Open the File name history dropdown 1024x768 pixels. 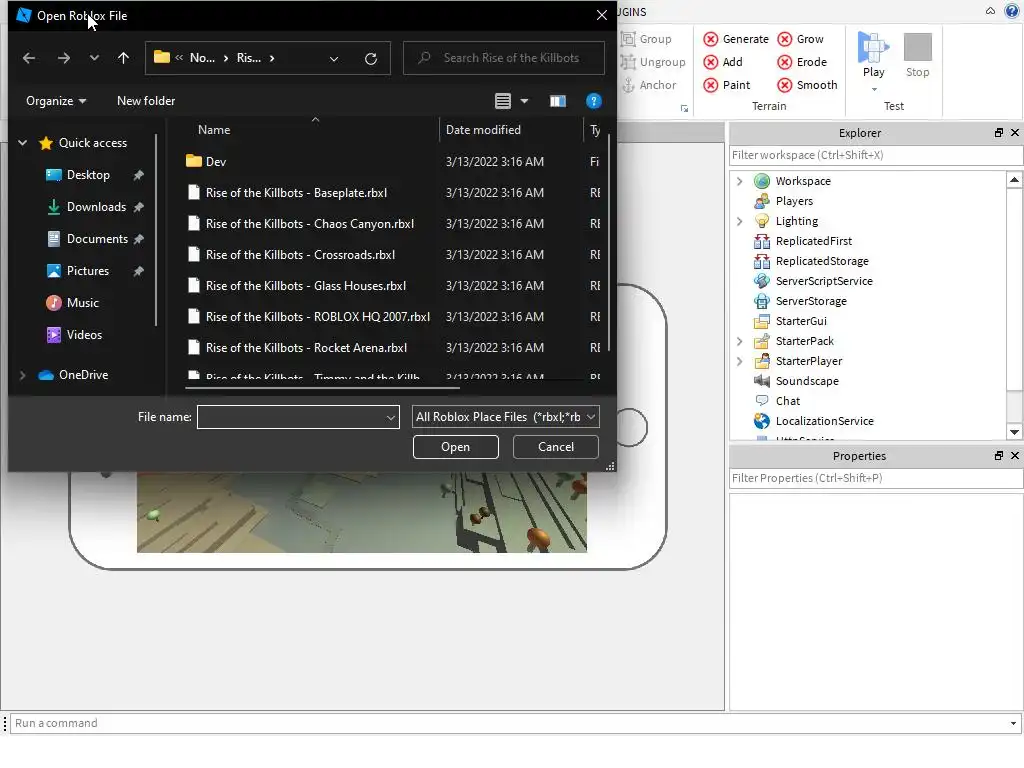[391, 417]
